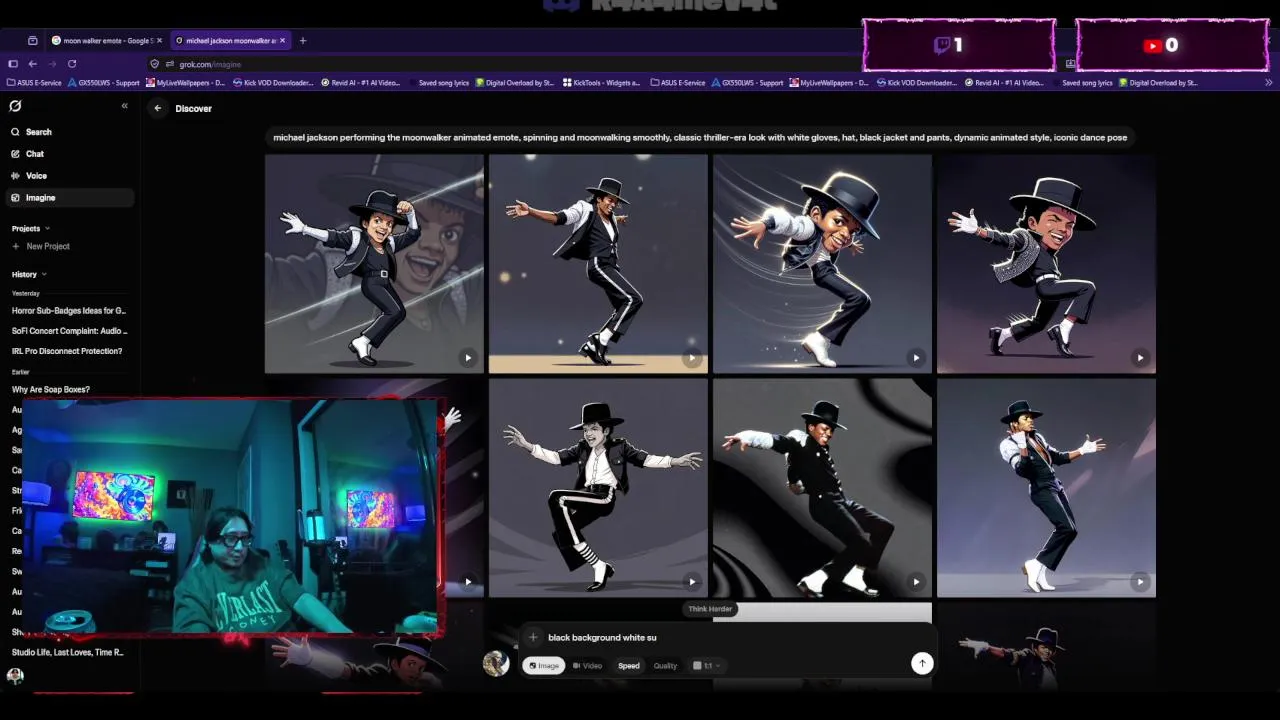
Task: Select Speed generation option
Action: [x=629, y=666]
